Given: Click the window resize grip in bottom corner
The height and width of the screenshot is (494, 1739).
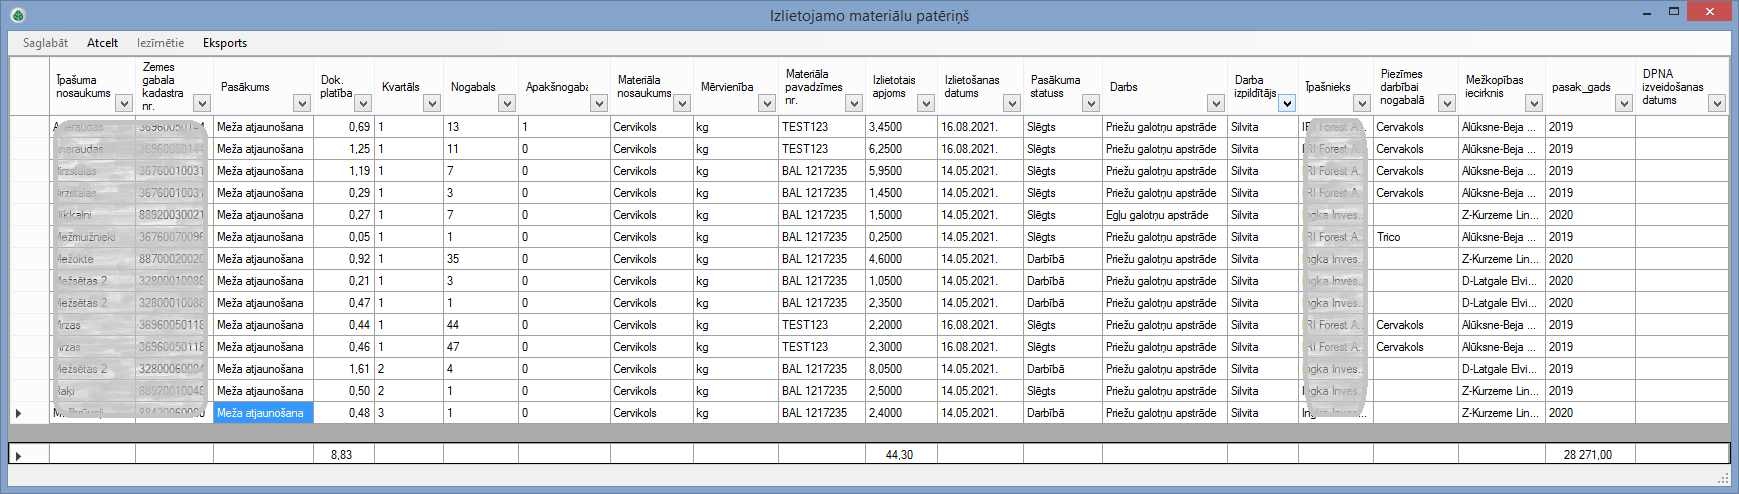Looking at the screenshot, I should [1723, 479].
